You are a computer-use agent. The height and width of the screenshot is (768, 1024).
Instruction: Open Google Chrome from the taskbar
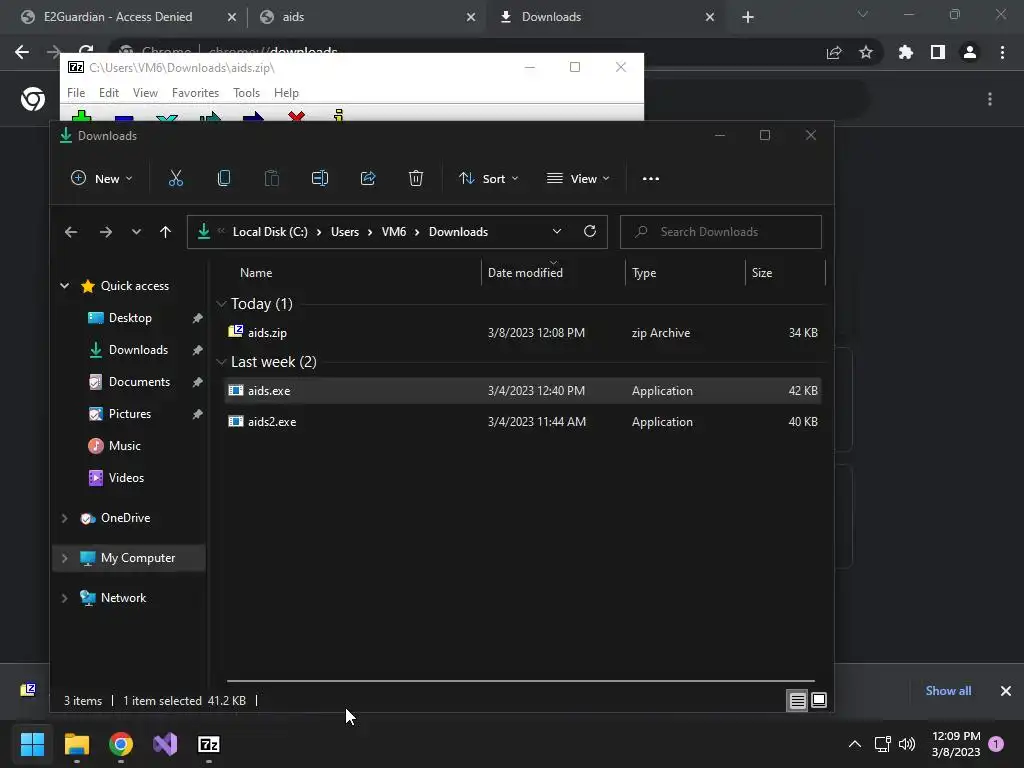(121, 744)
